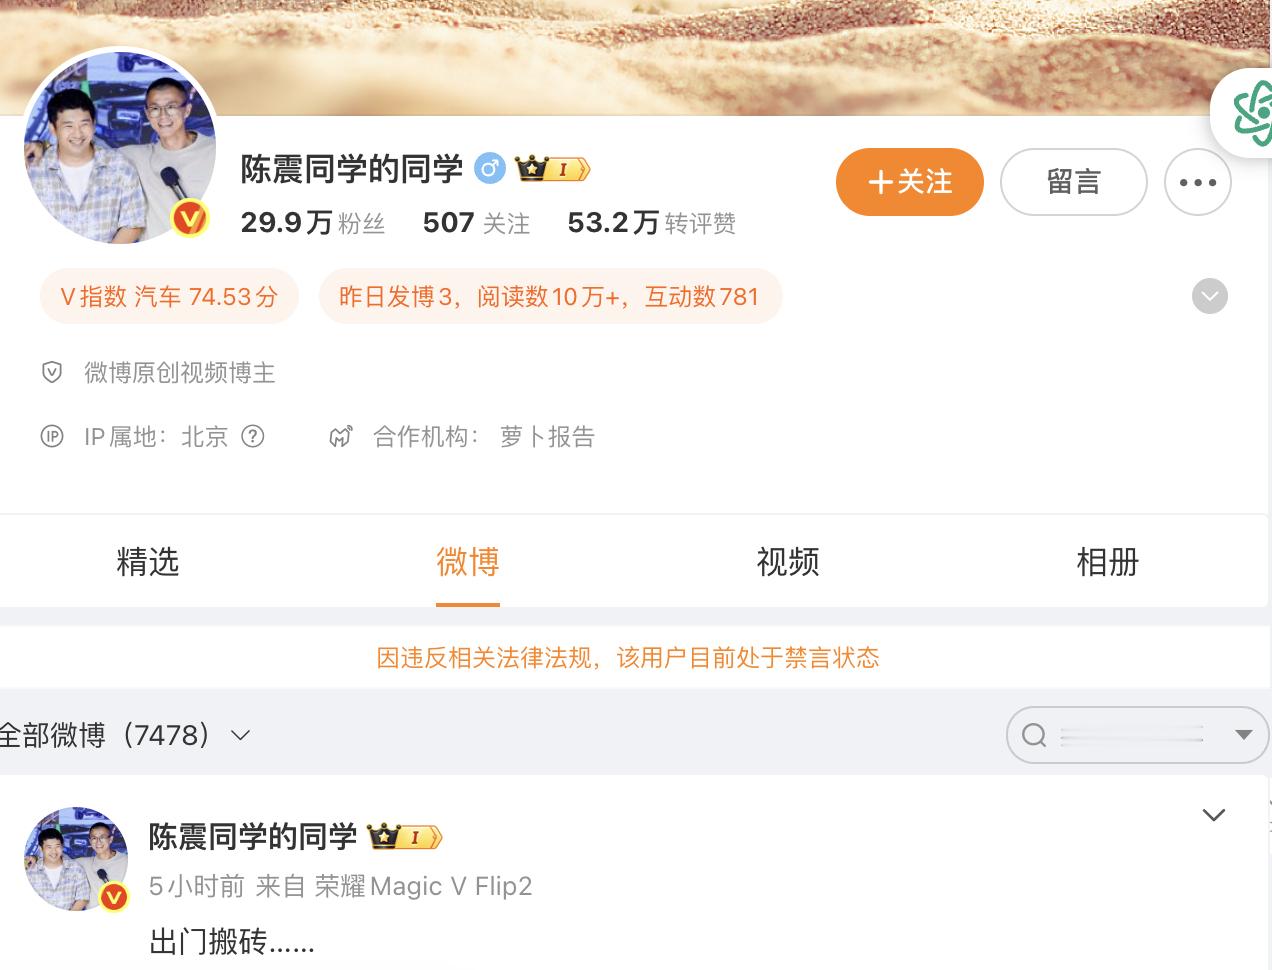
Task: Click the IP location icon
Action: click(52, 436)
